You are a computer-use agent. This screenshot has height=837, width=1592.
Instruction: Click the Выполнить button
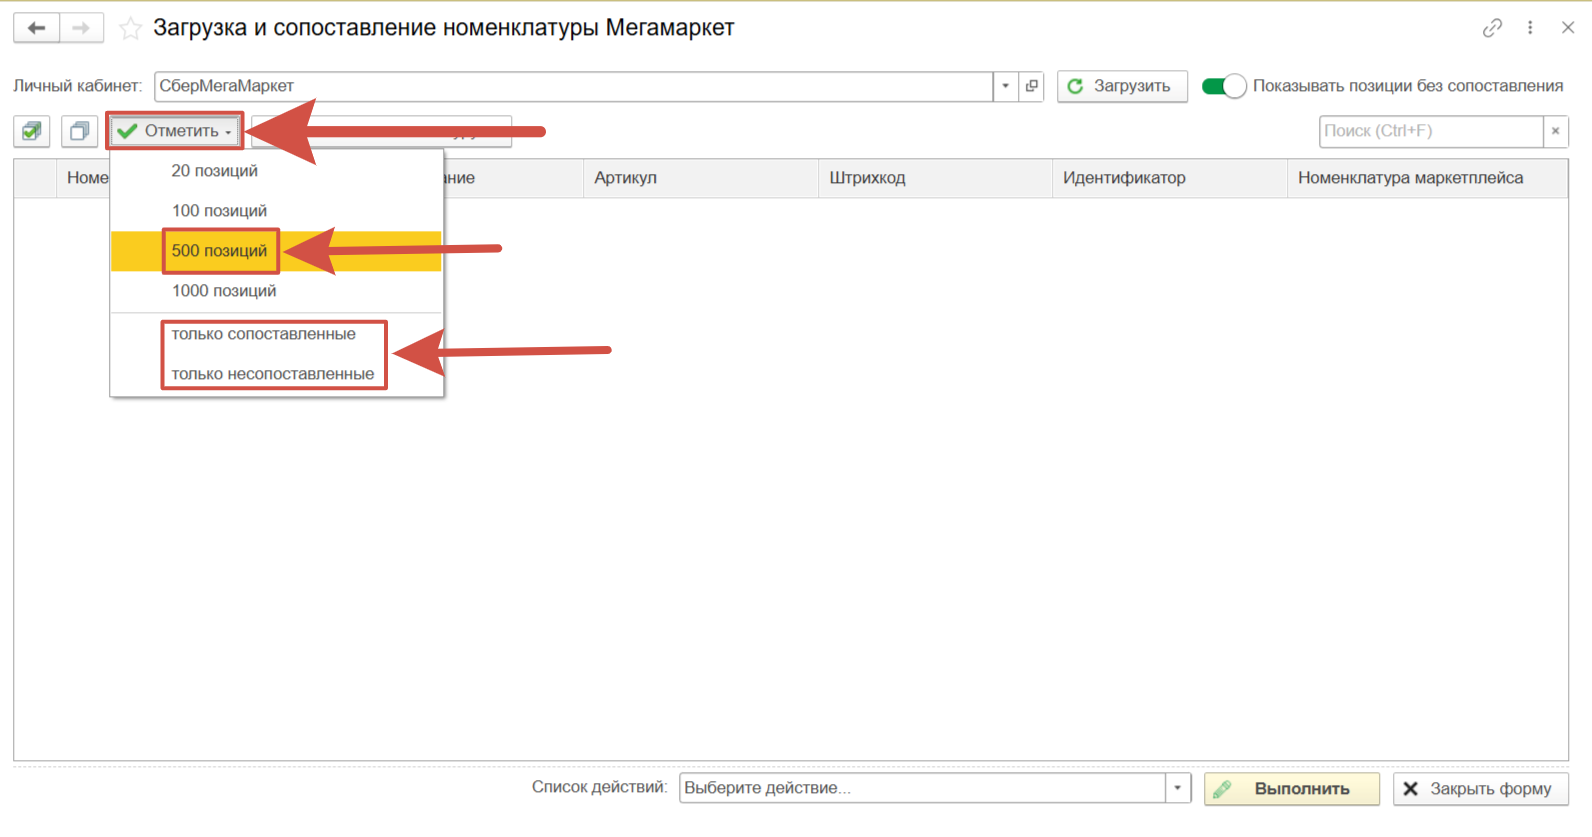point(1291,789)
